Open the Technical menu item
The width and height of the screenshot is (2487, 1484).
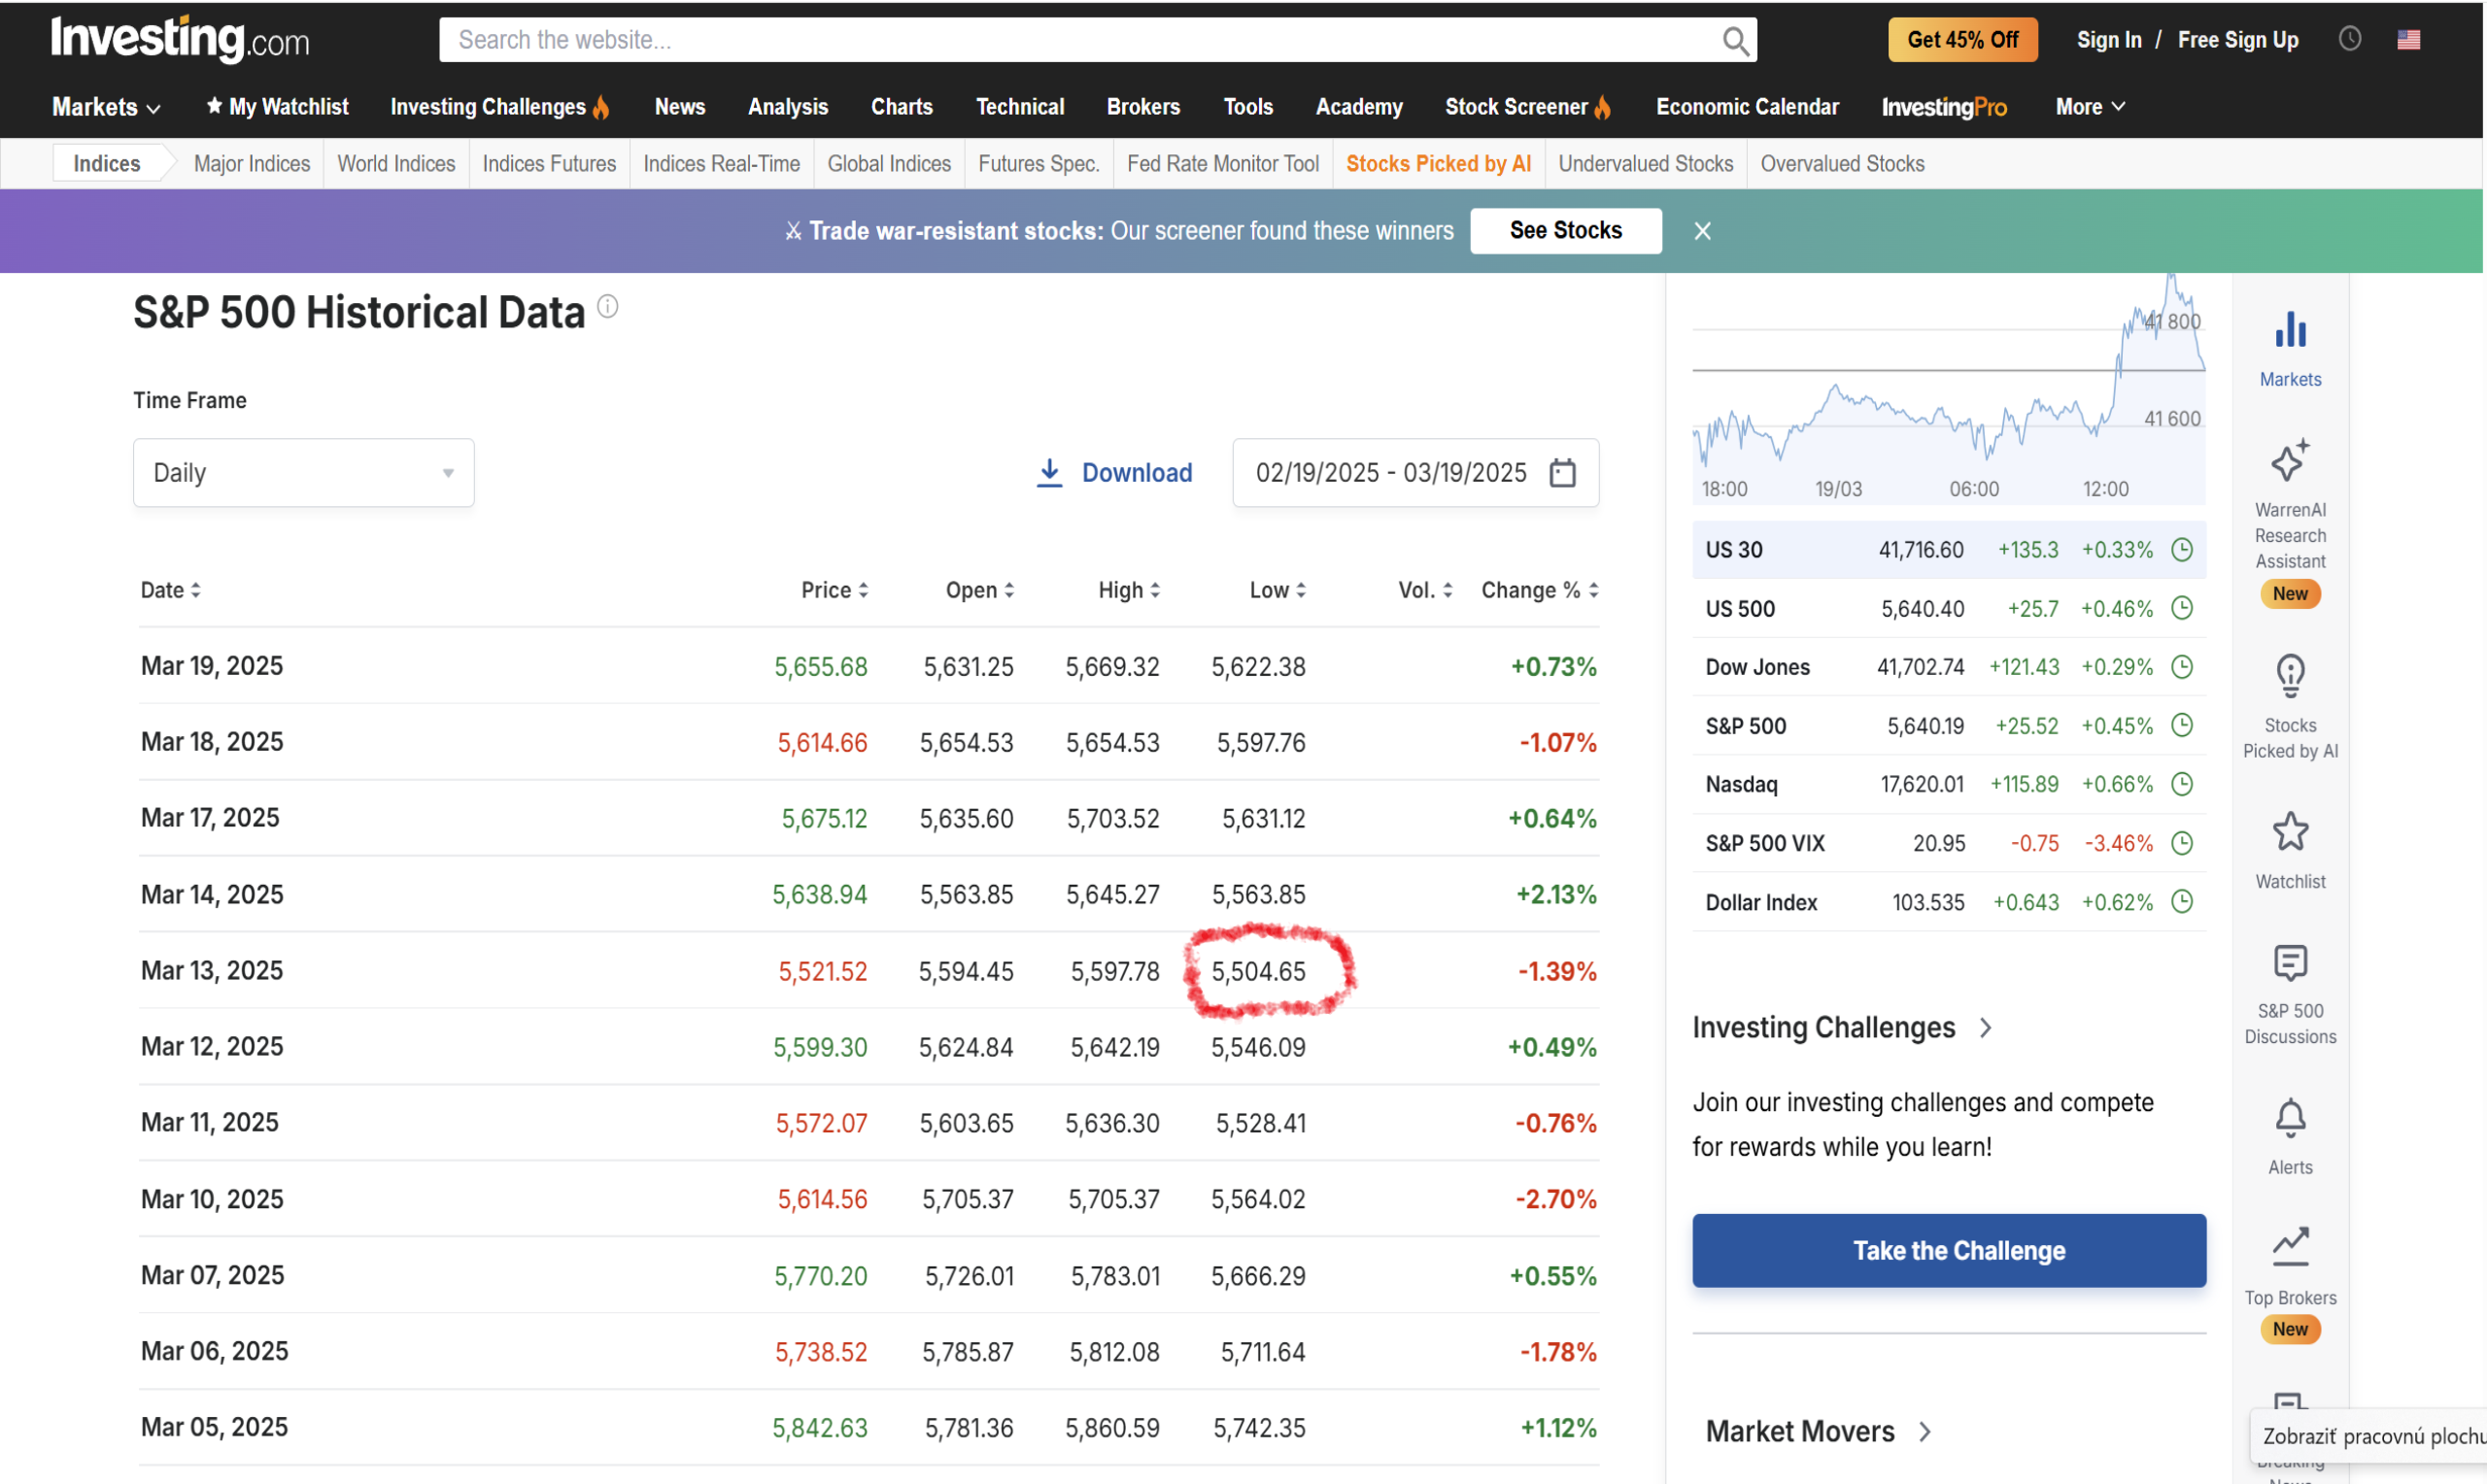[x=1019, y=107]
